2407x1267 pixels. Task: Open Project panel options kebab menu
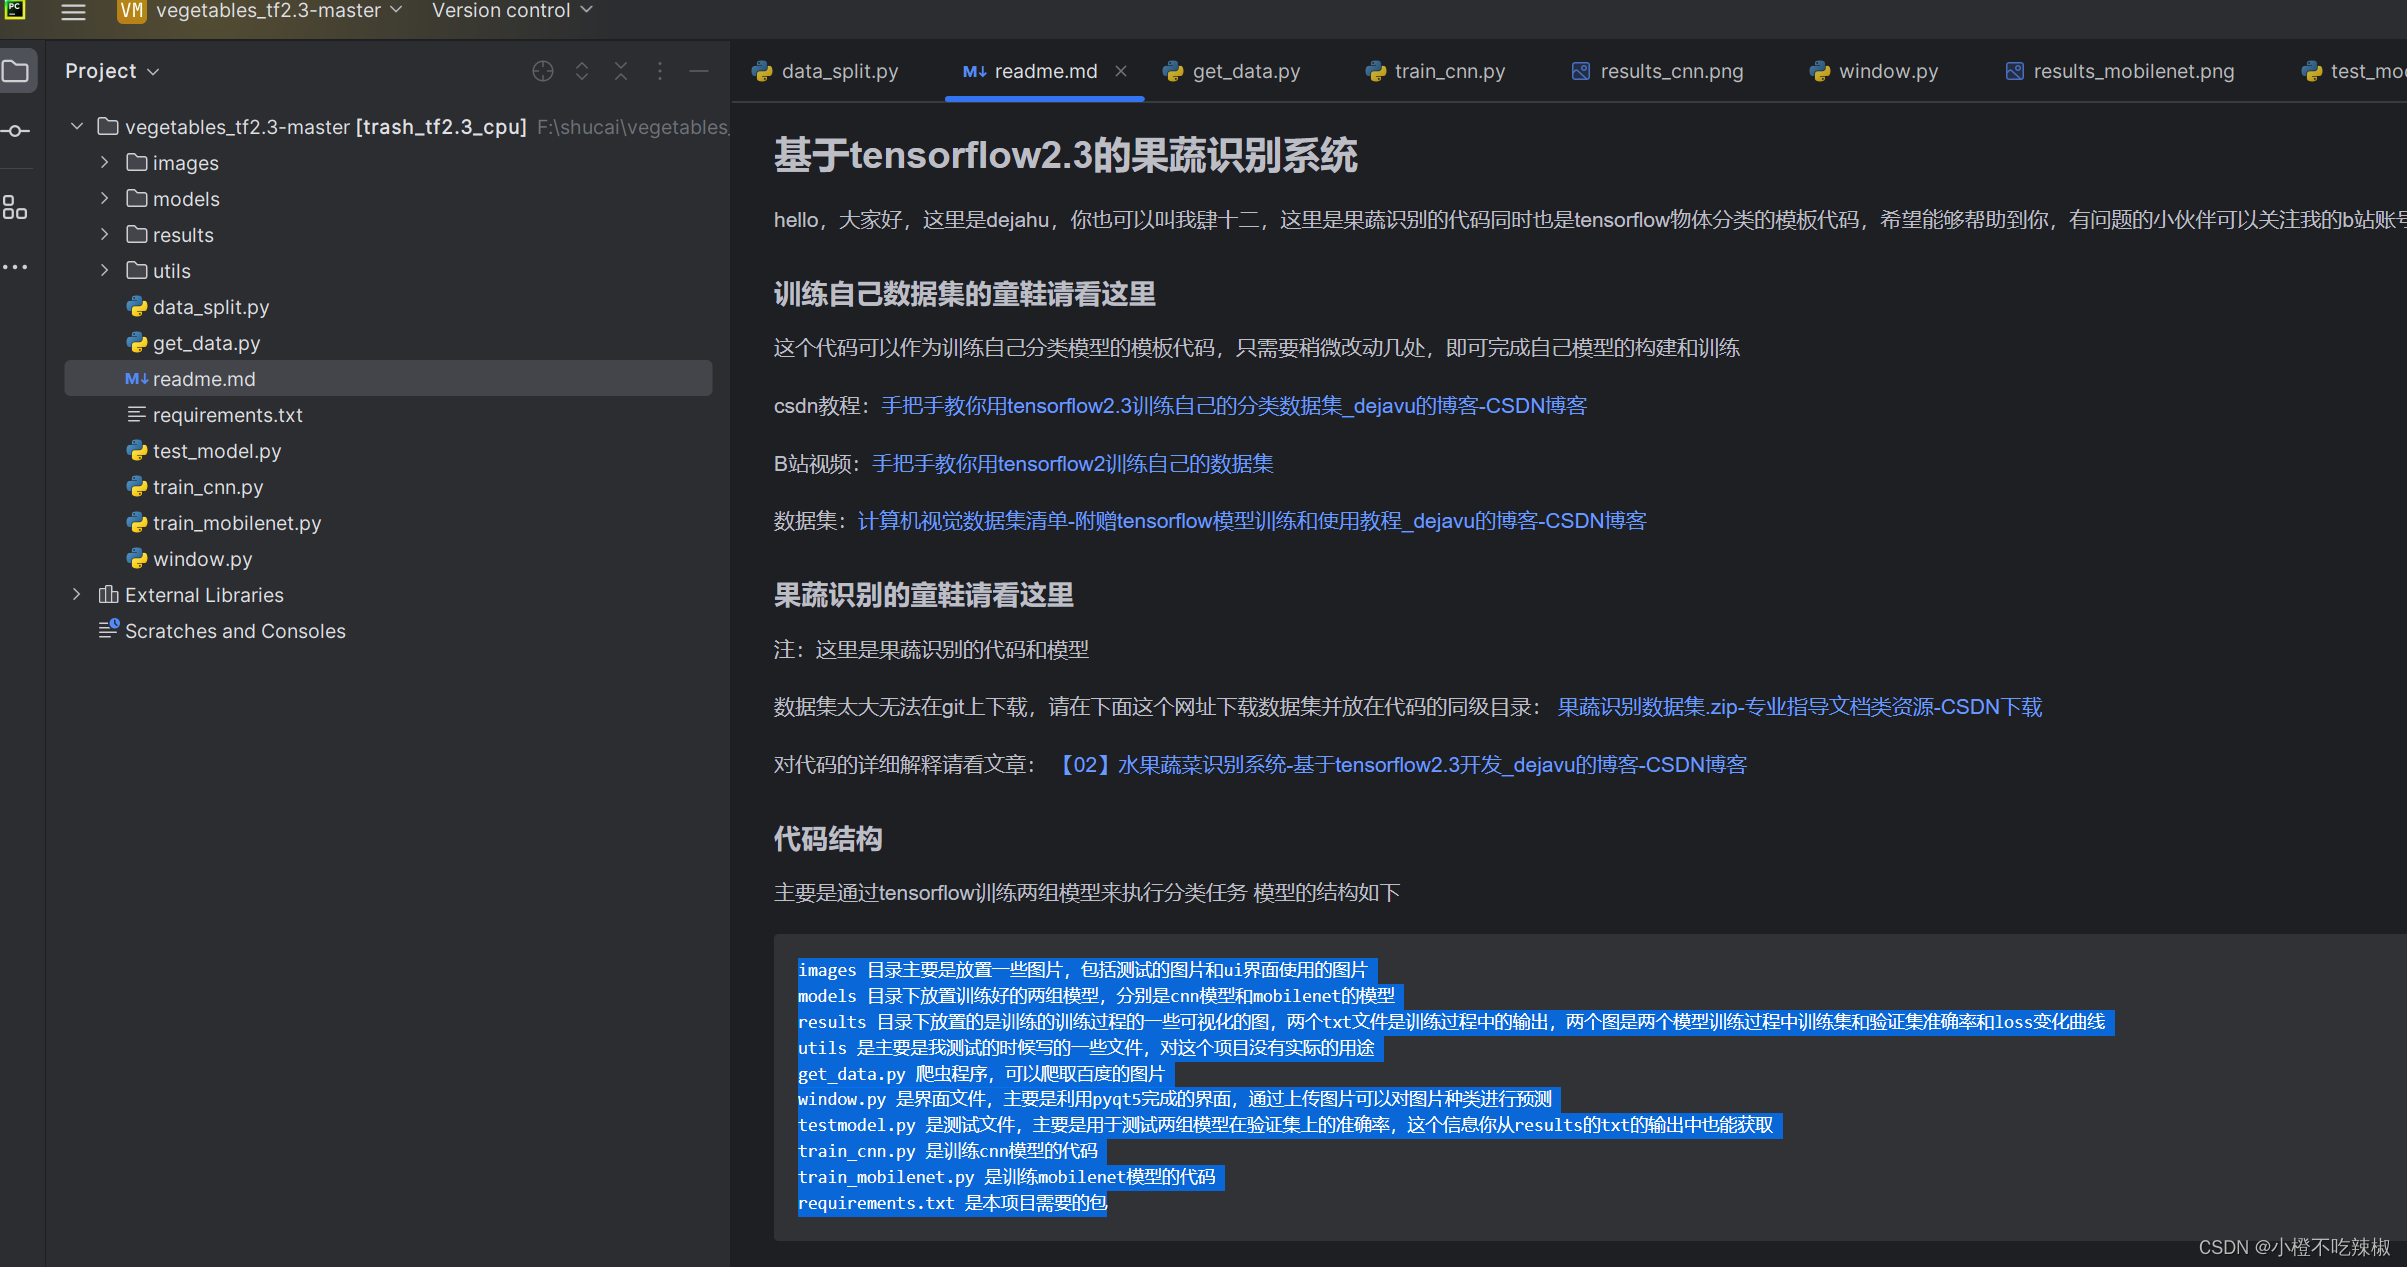[x=660, y=71]
